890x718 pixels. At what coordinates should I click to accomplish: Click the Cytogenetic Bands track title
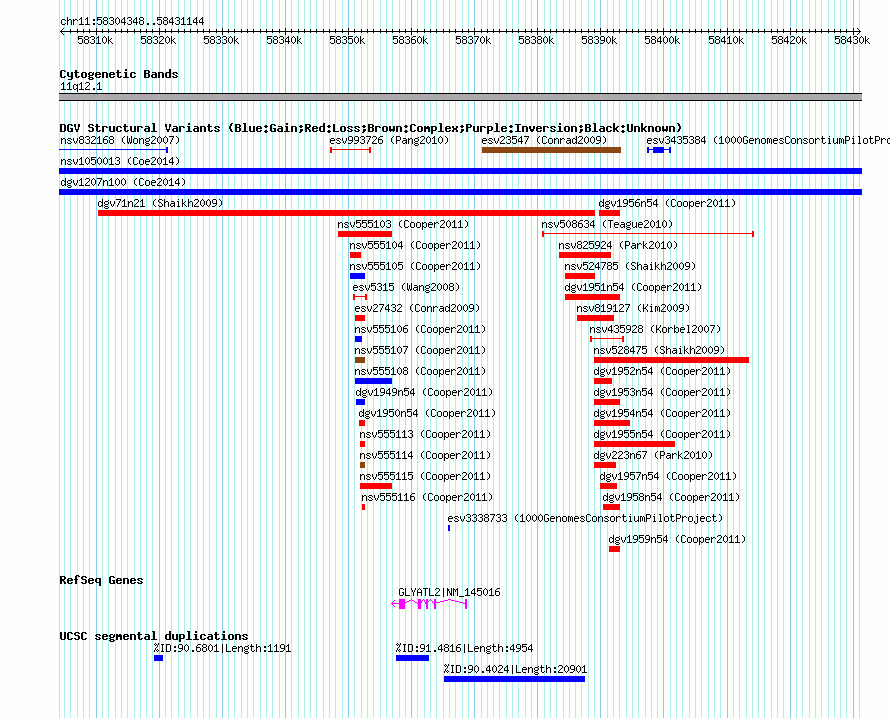(x=119, y=74)
